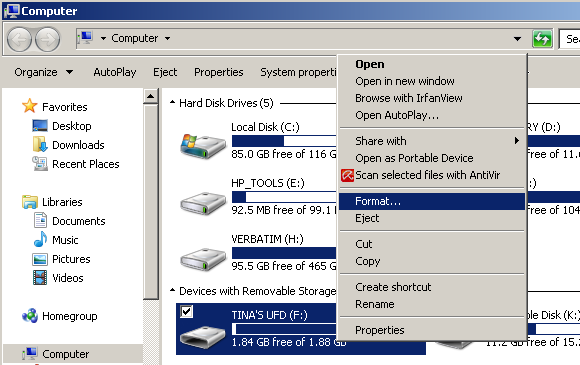Click the Libraries folder icon
The width and height of the screenshot is (580, 365).
(30, 202)
